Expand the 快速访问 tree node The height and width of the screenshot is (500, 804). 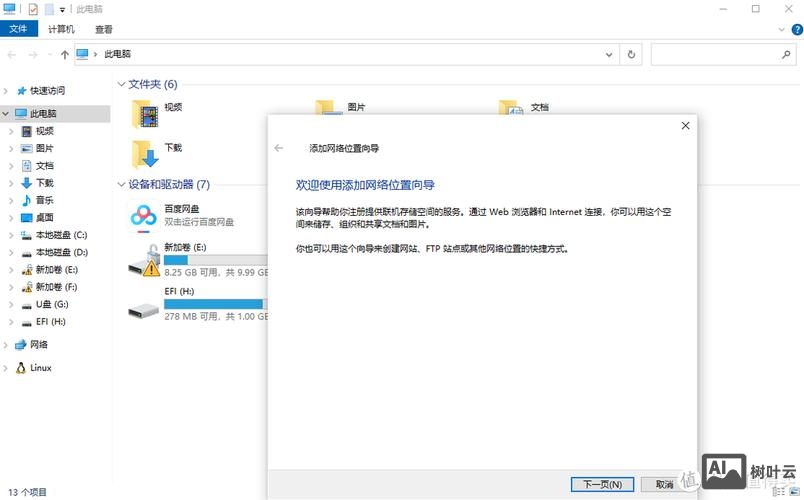click(6, 91)
